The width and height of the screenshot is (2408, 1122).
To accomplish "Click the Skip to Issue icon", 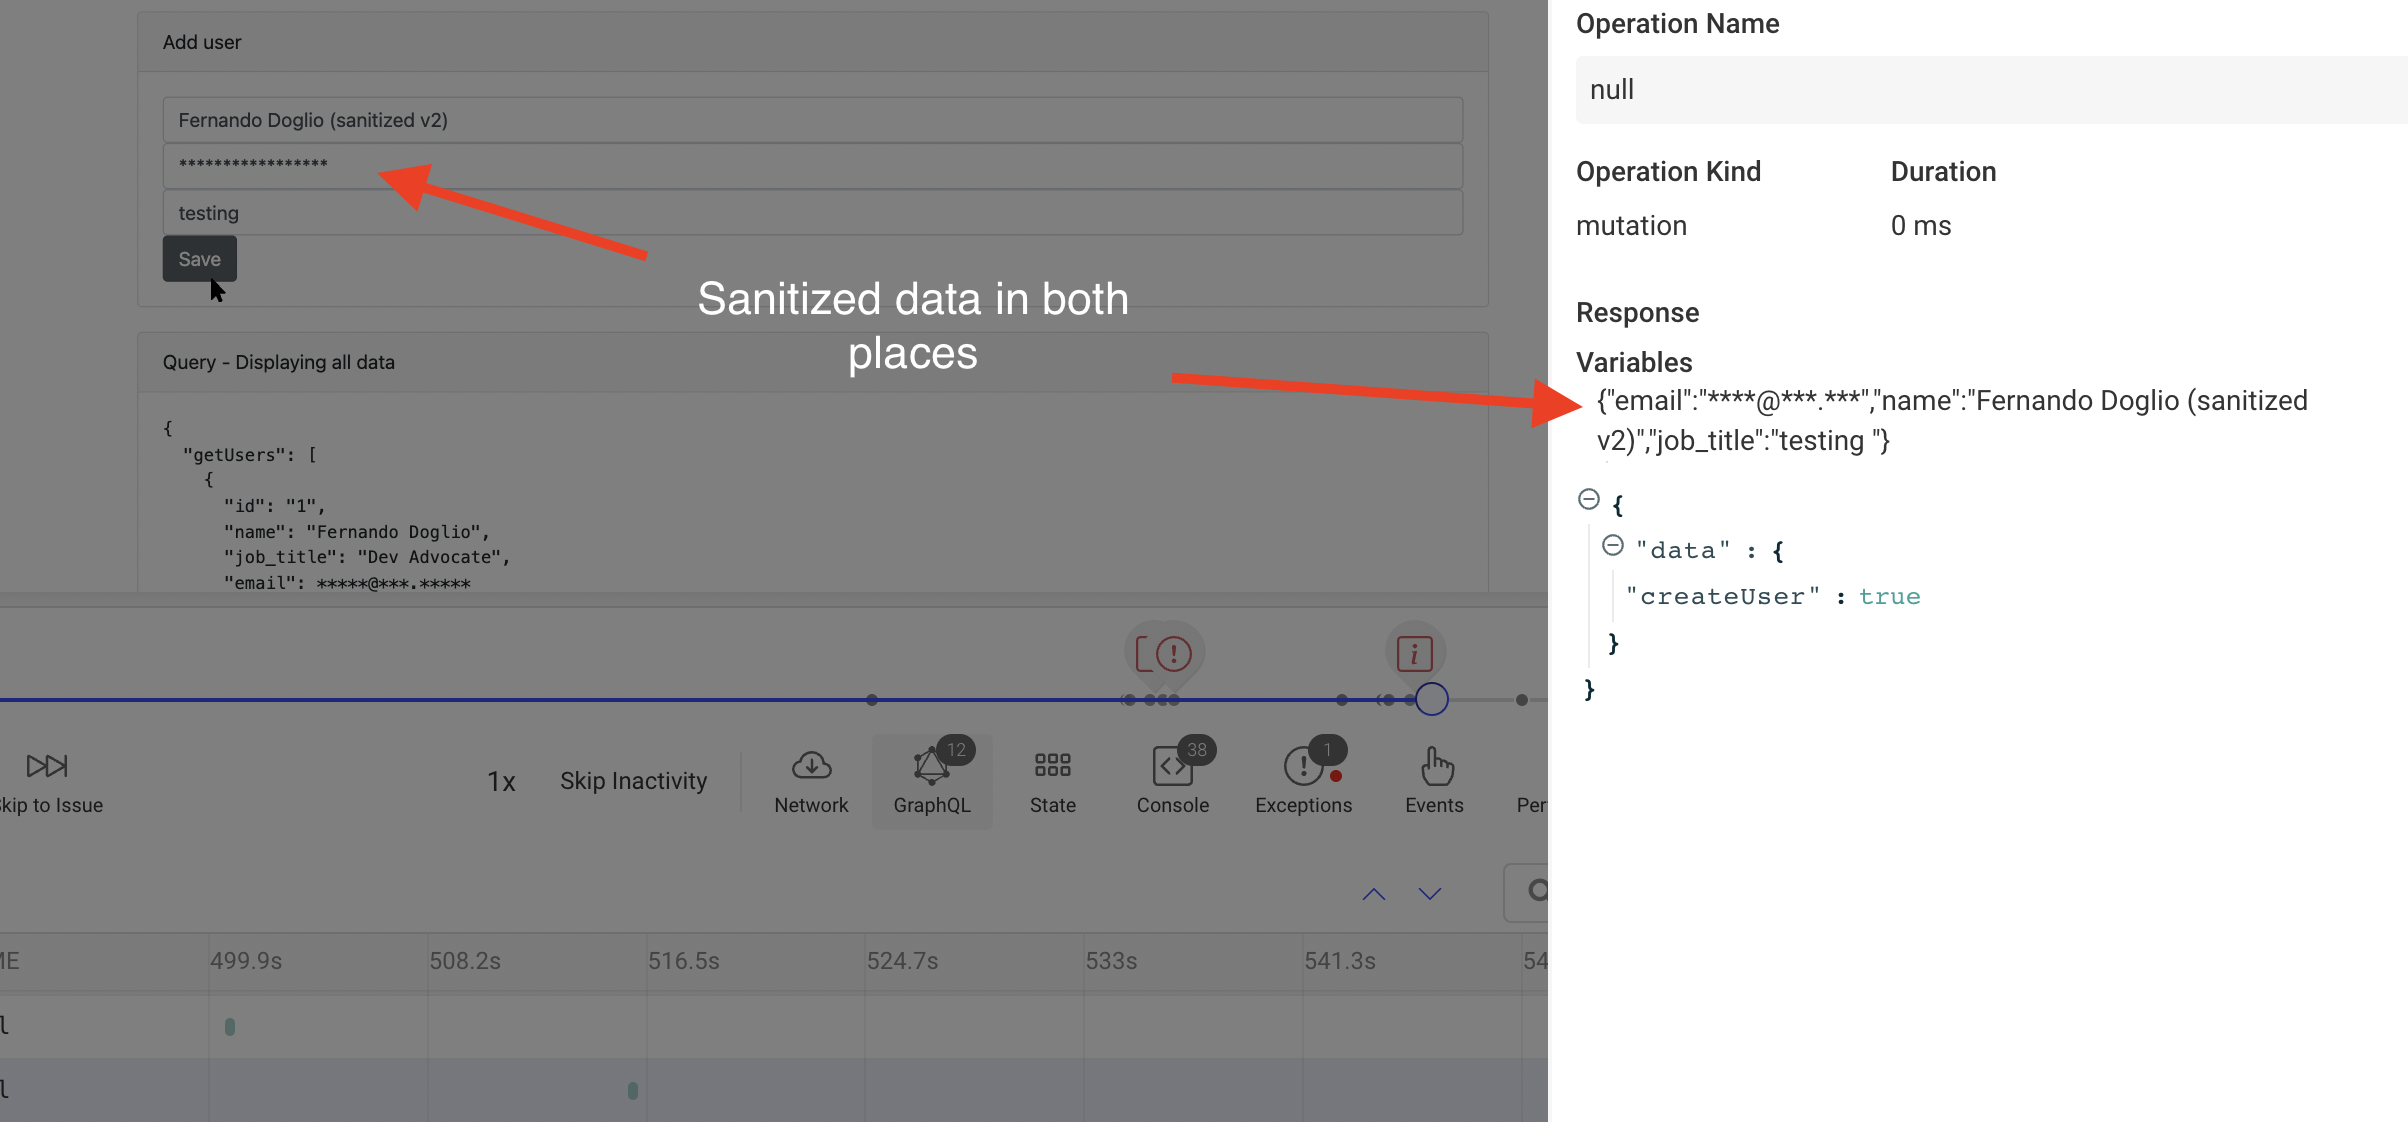I will coord(44,766).
